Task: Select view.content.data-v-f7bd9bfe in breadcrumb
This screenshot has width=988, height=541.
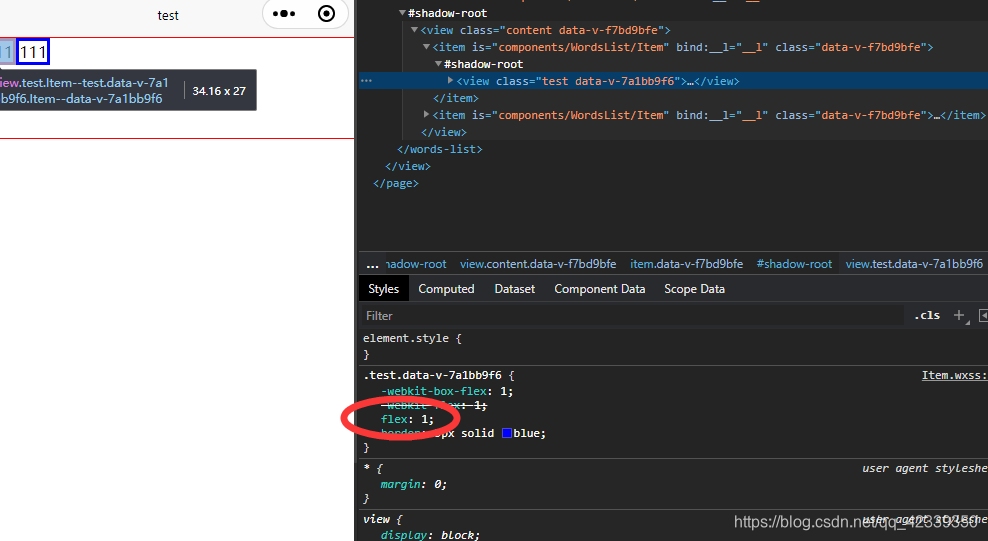Action: click(538, 264)
